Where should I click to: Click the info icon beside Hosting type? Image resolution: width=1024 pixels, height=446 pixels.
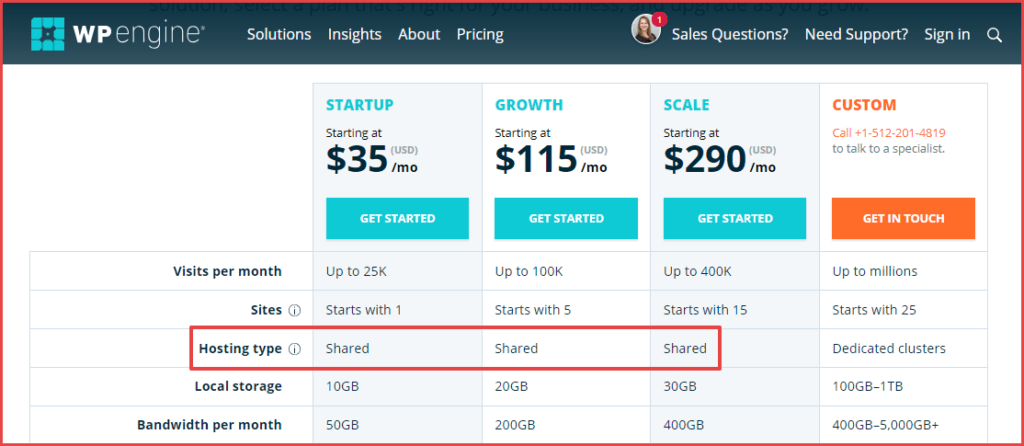pos(295,349)
